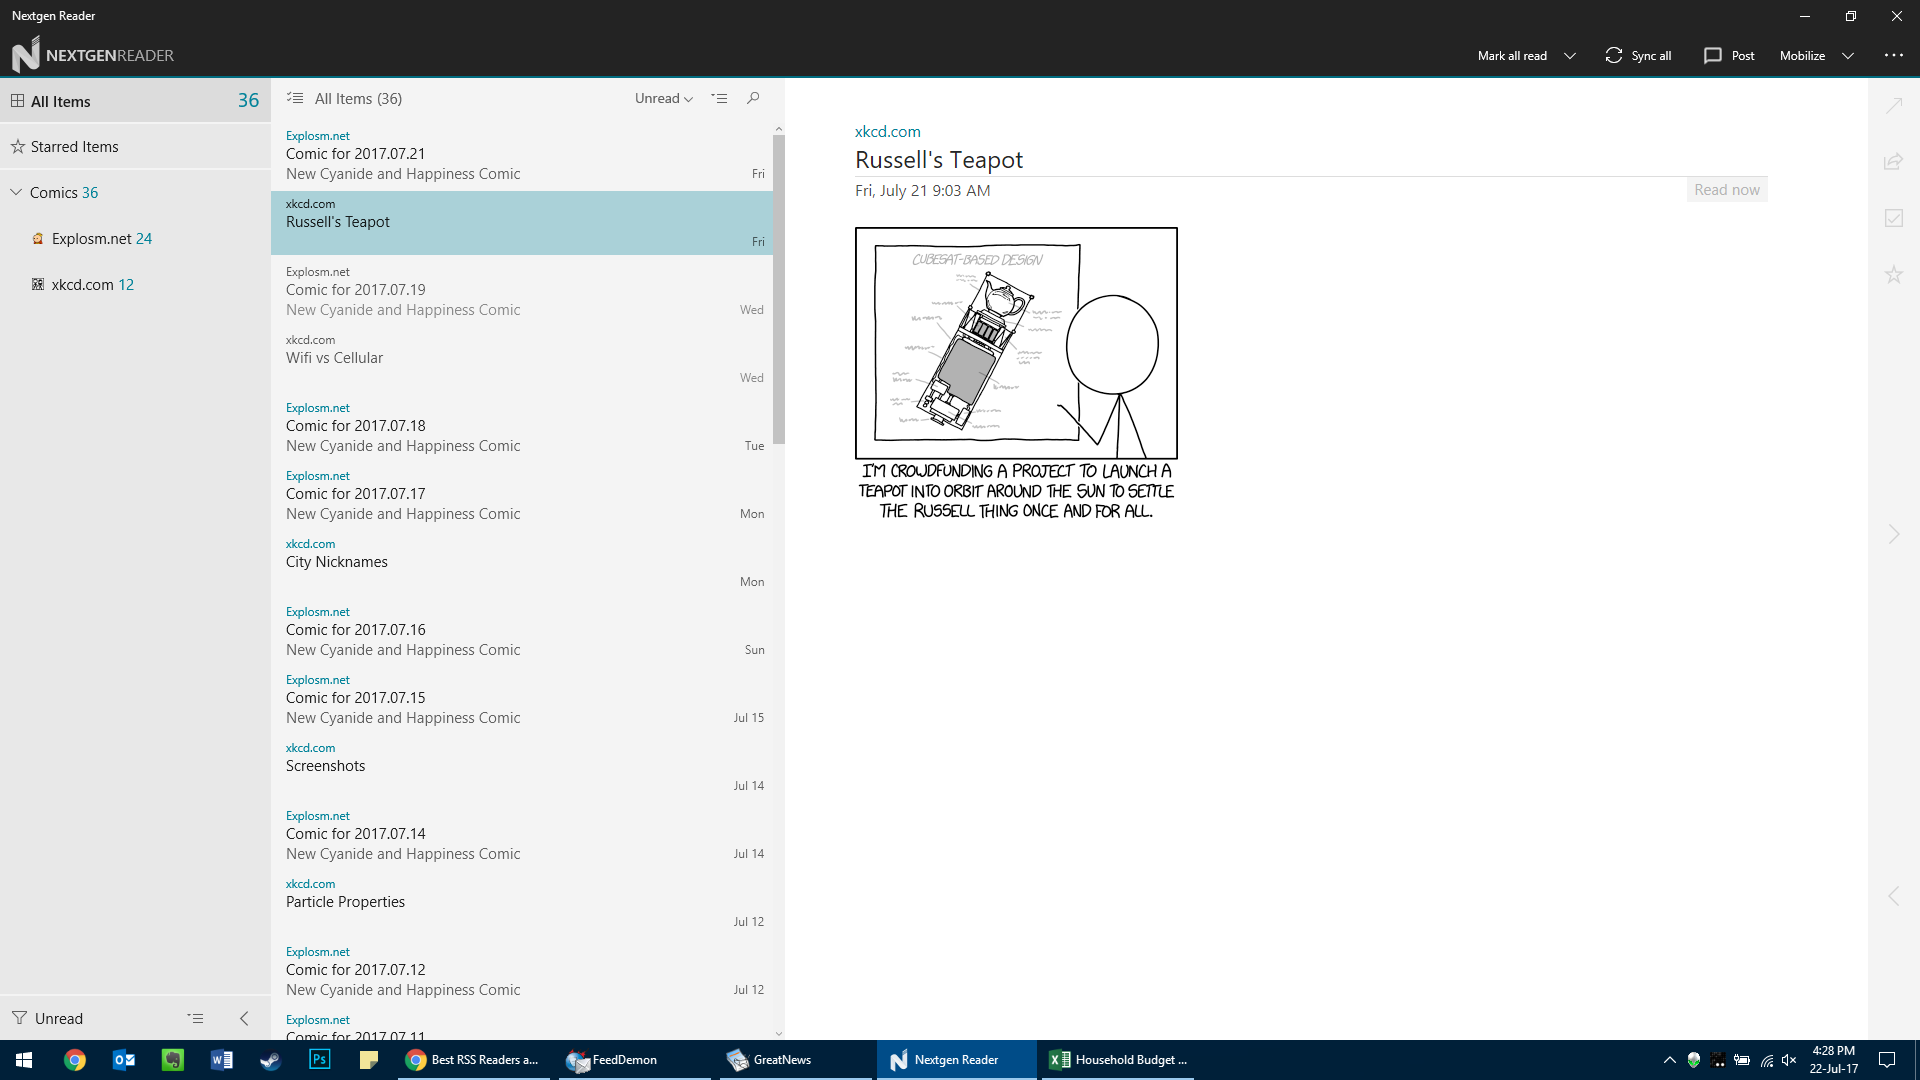Toggle the Unread filter at bottom left
Screen dimensions: 1920x1080
48,1018
